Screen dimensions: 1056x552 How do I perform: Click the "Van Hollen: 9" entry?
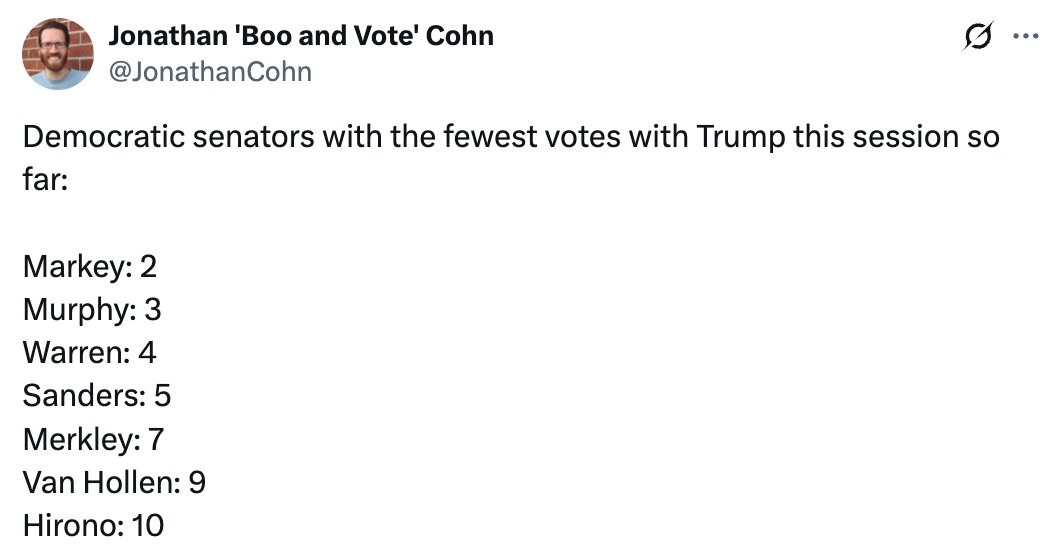(114, 482)
